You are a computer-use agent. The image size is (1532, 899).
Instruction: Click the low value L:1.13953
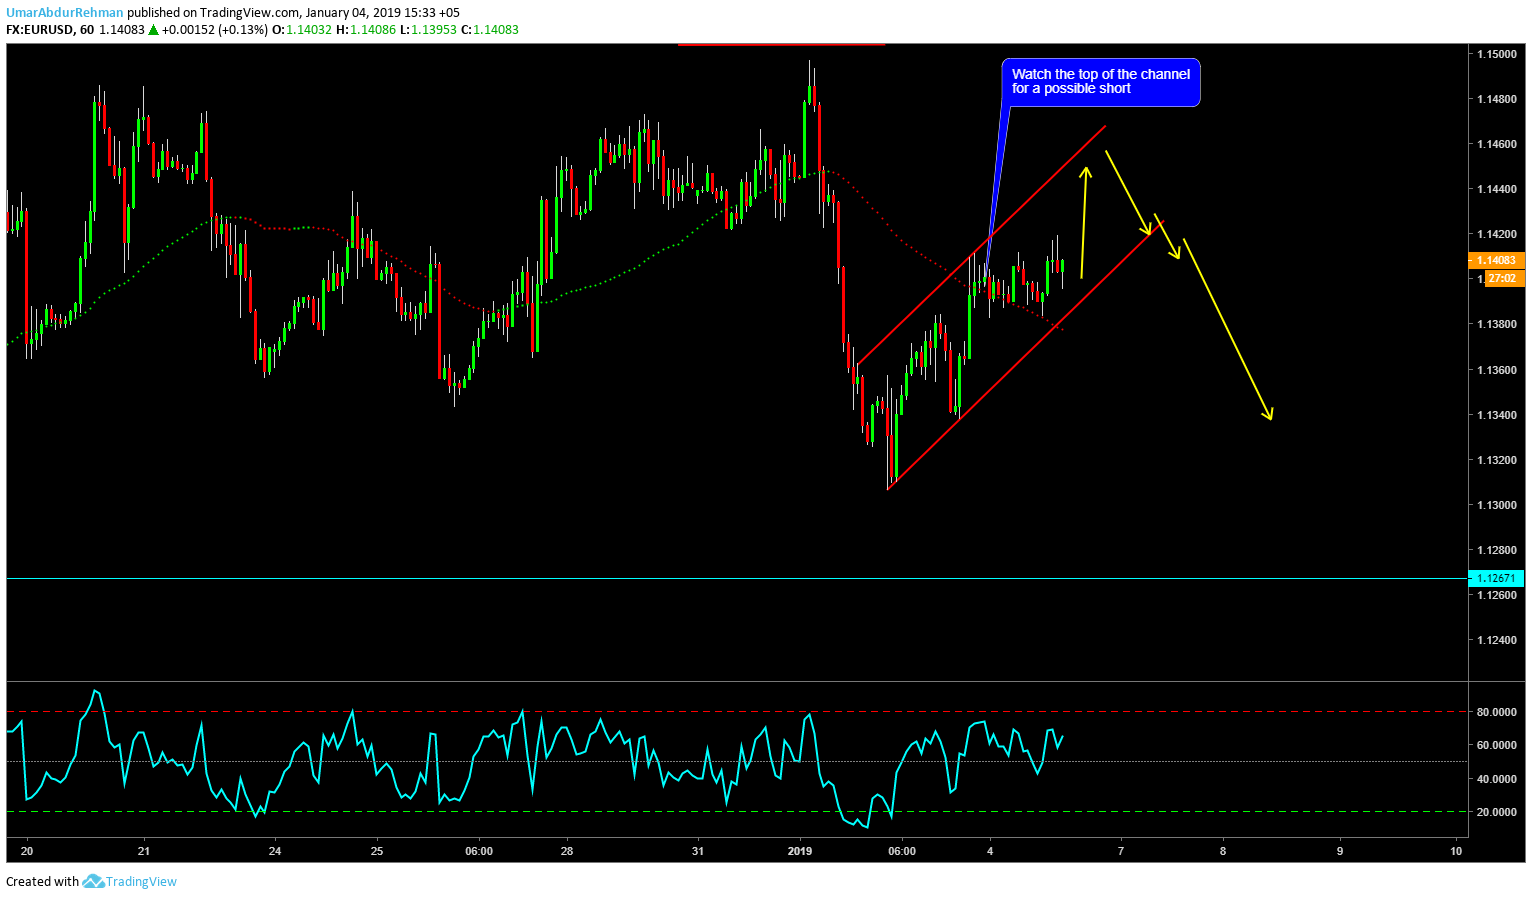428,30
